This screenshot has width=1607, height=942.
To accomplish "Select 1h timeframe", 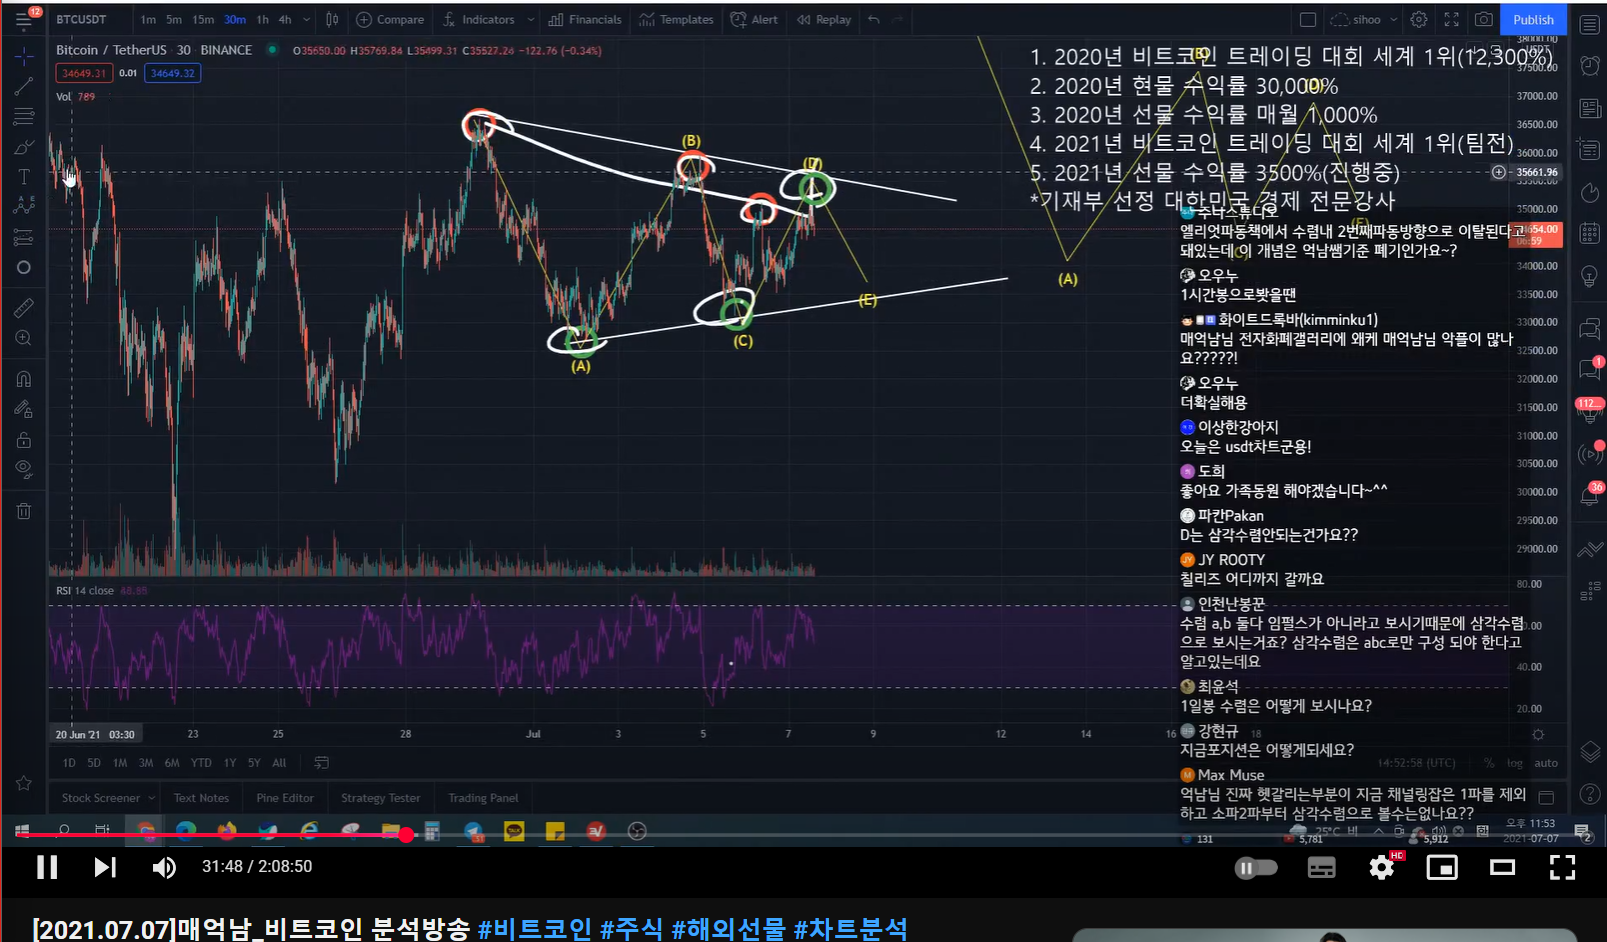I will point(262,19).
